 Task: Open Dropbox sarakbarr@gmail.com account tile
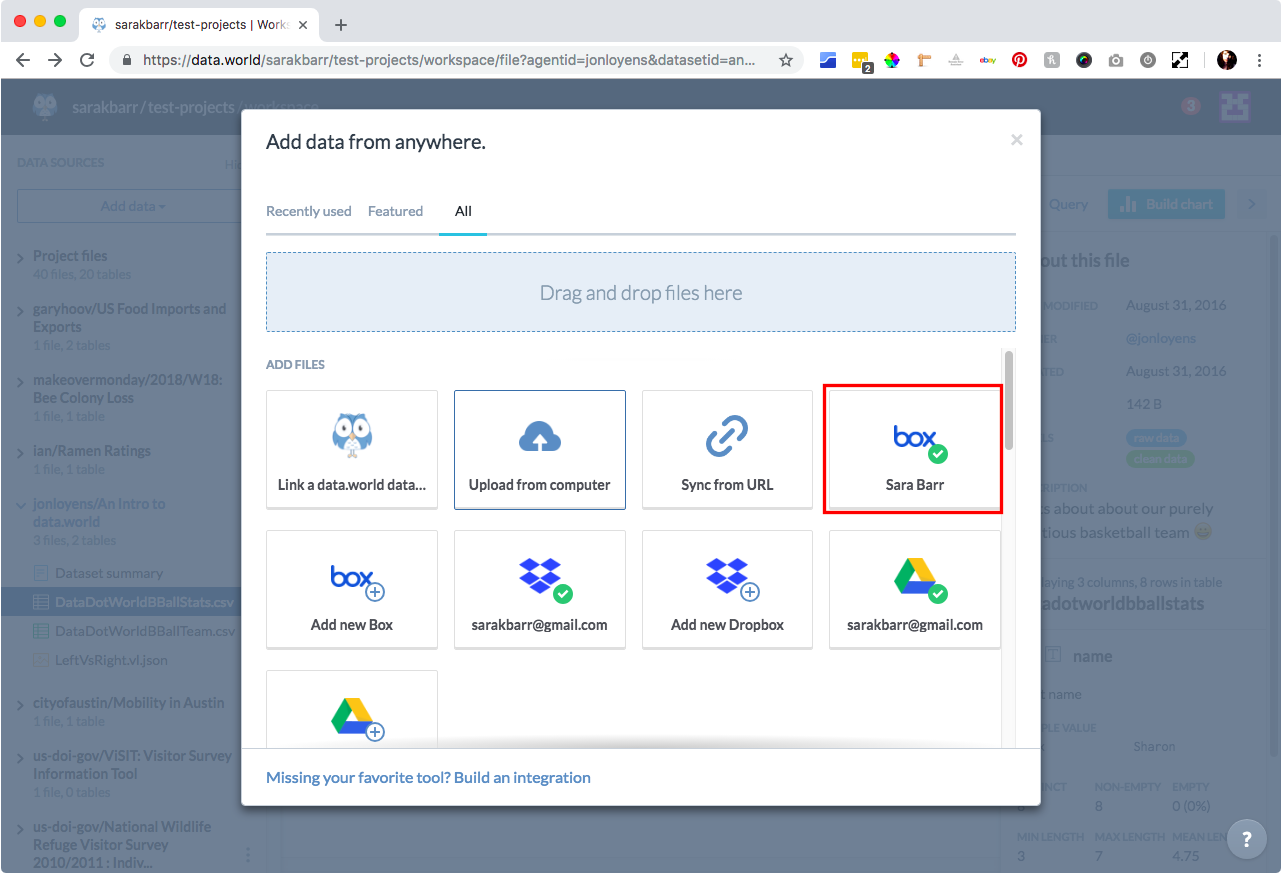pyautogui.click(x=540, y=589)
